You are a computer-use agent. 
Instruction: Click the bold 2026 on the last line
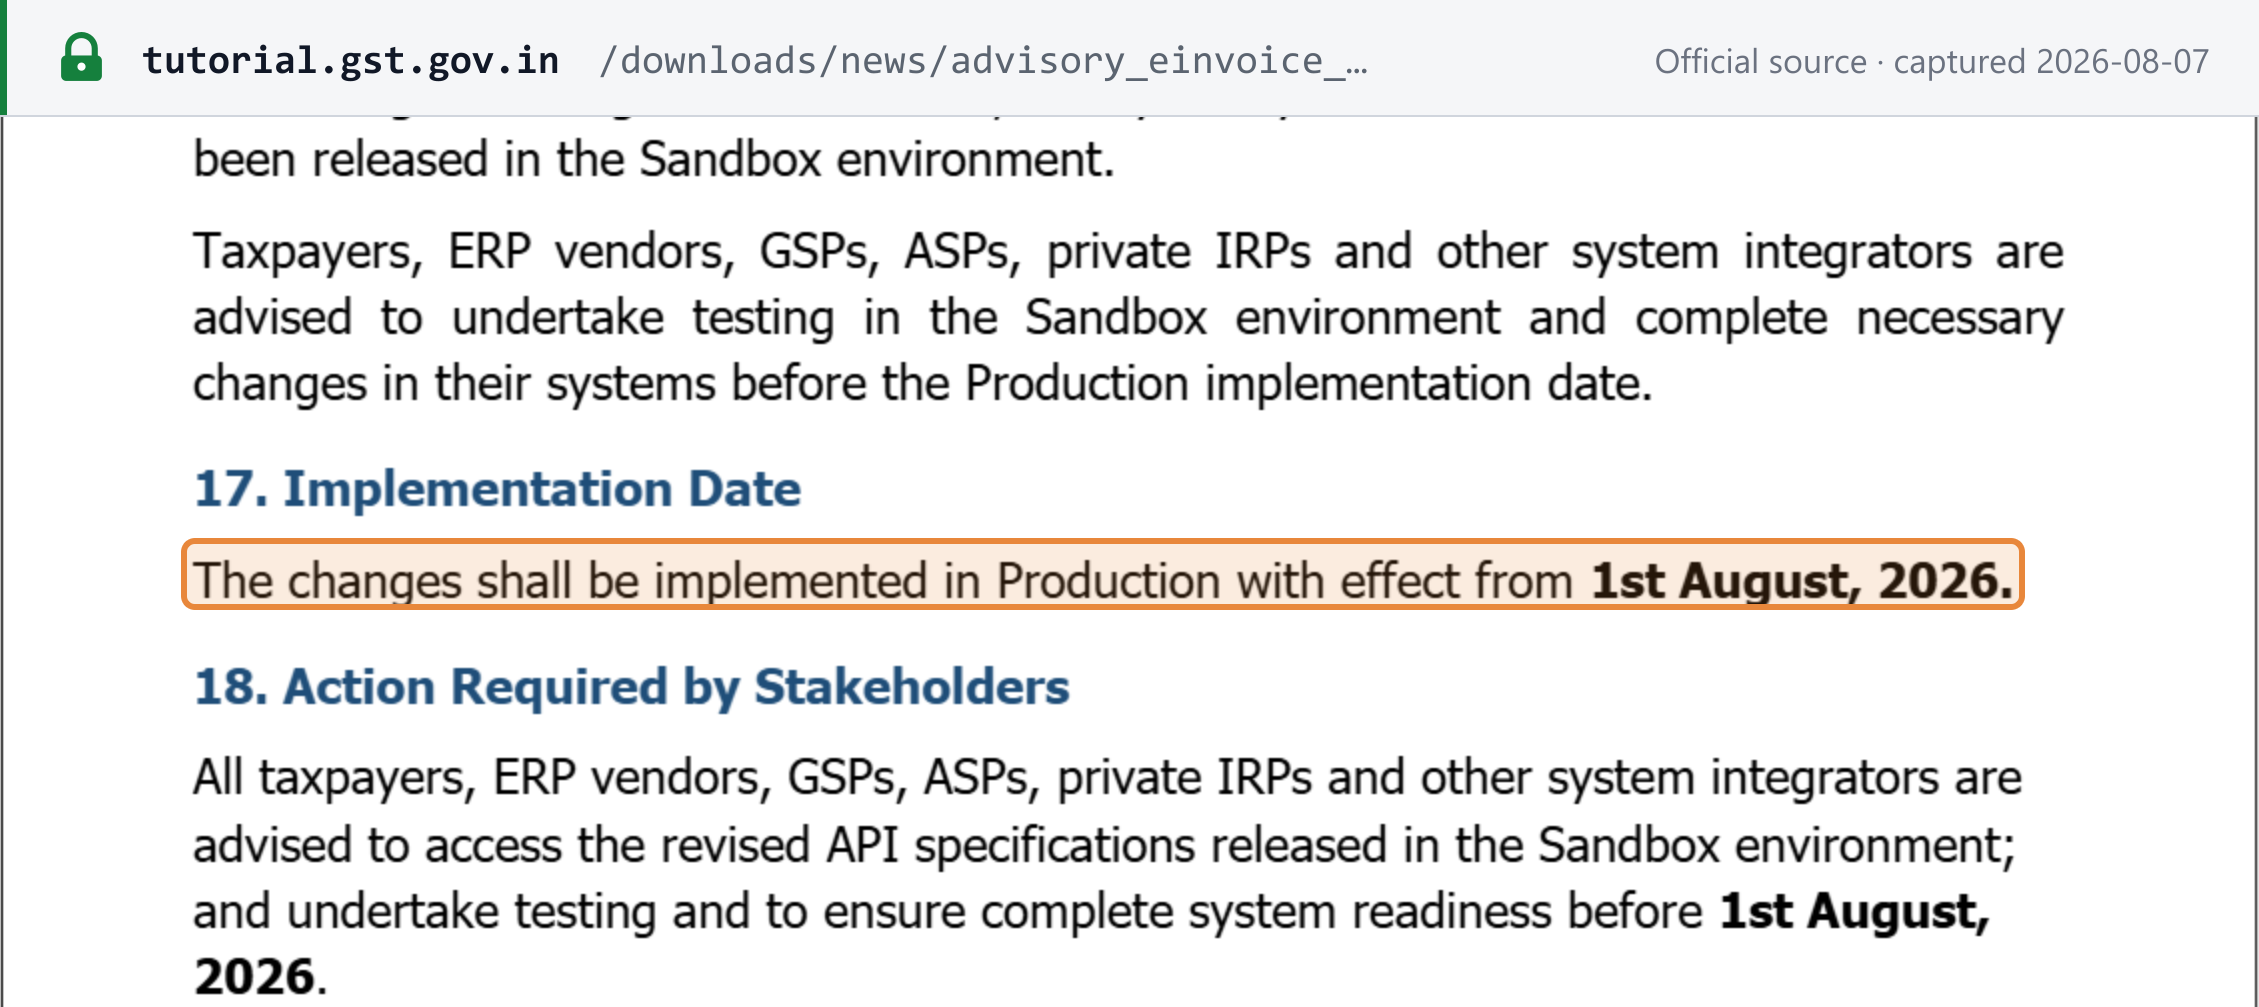click(255, 977)
